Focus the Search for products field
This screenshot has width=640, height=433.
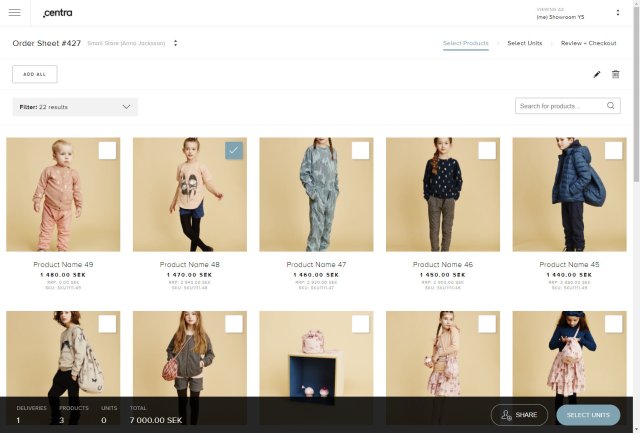click(x=560, y=106)
